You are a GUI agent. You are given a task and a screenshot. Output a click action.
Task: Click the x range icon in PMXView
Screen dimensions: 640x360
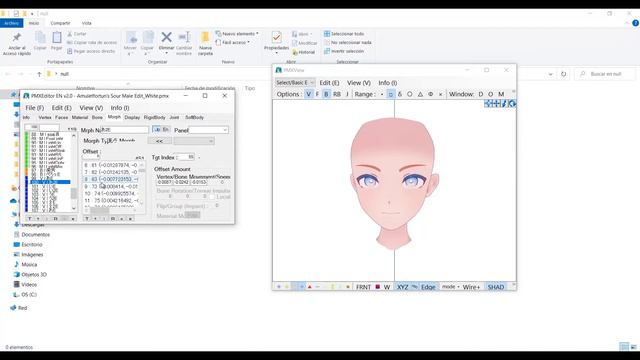point(440,94)
